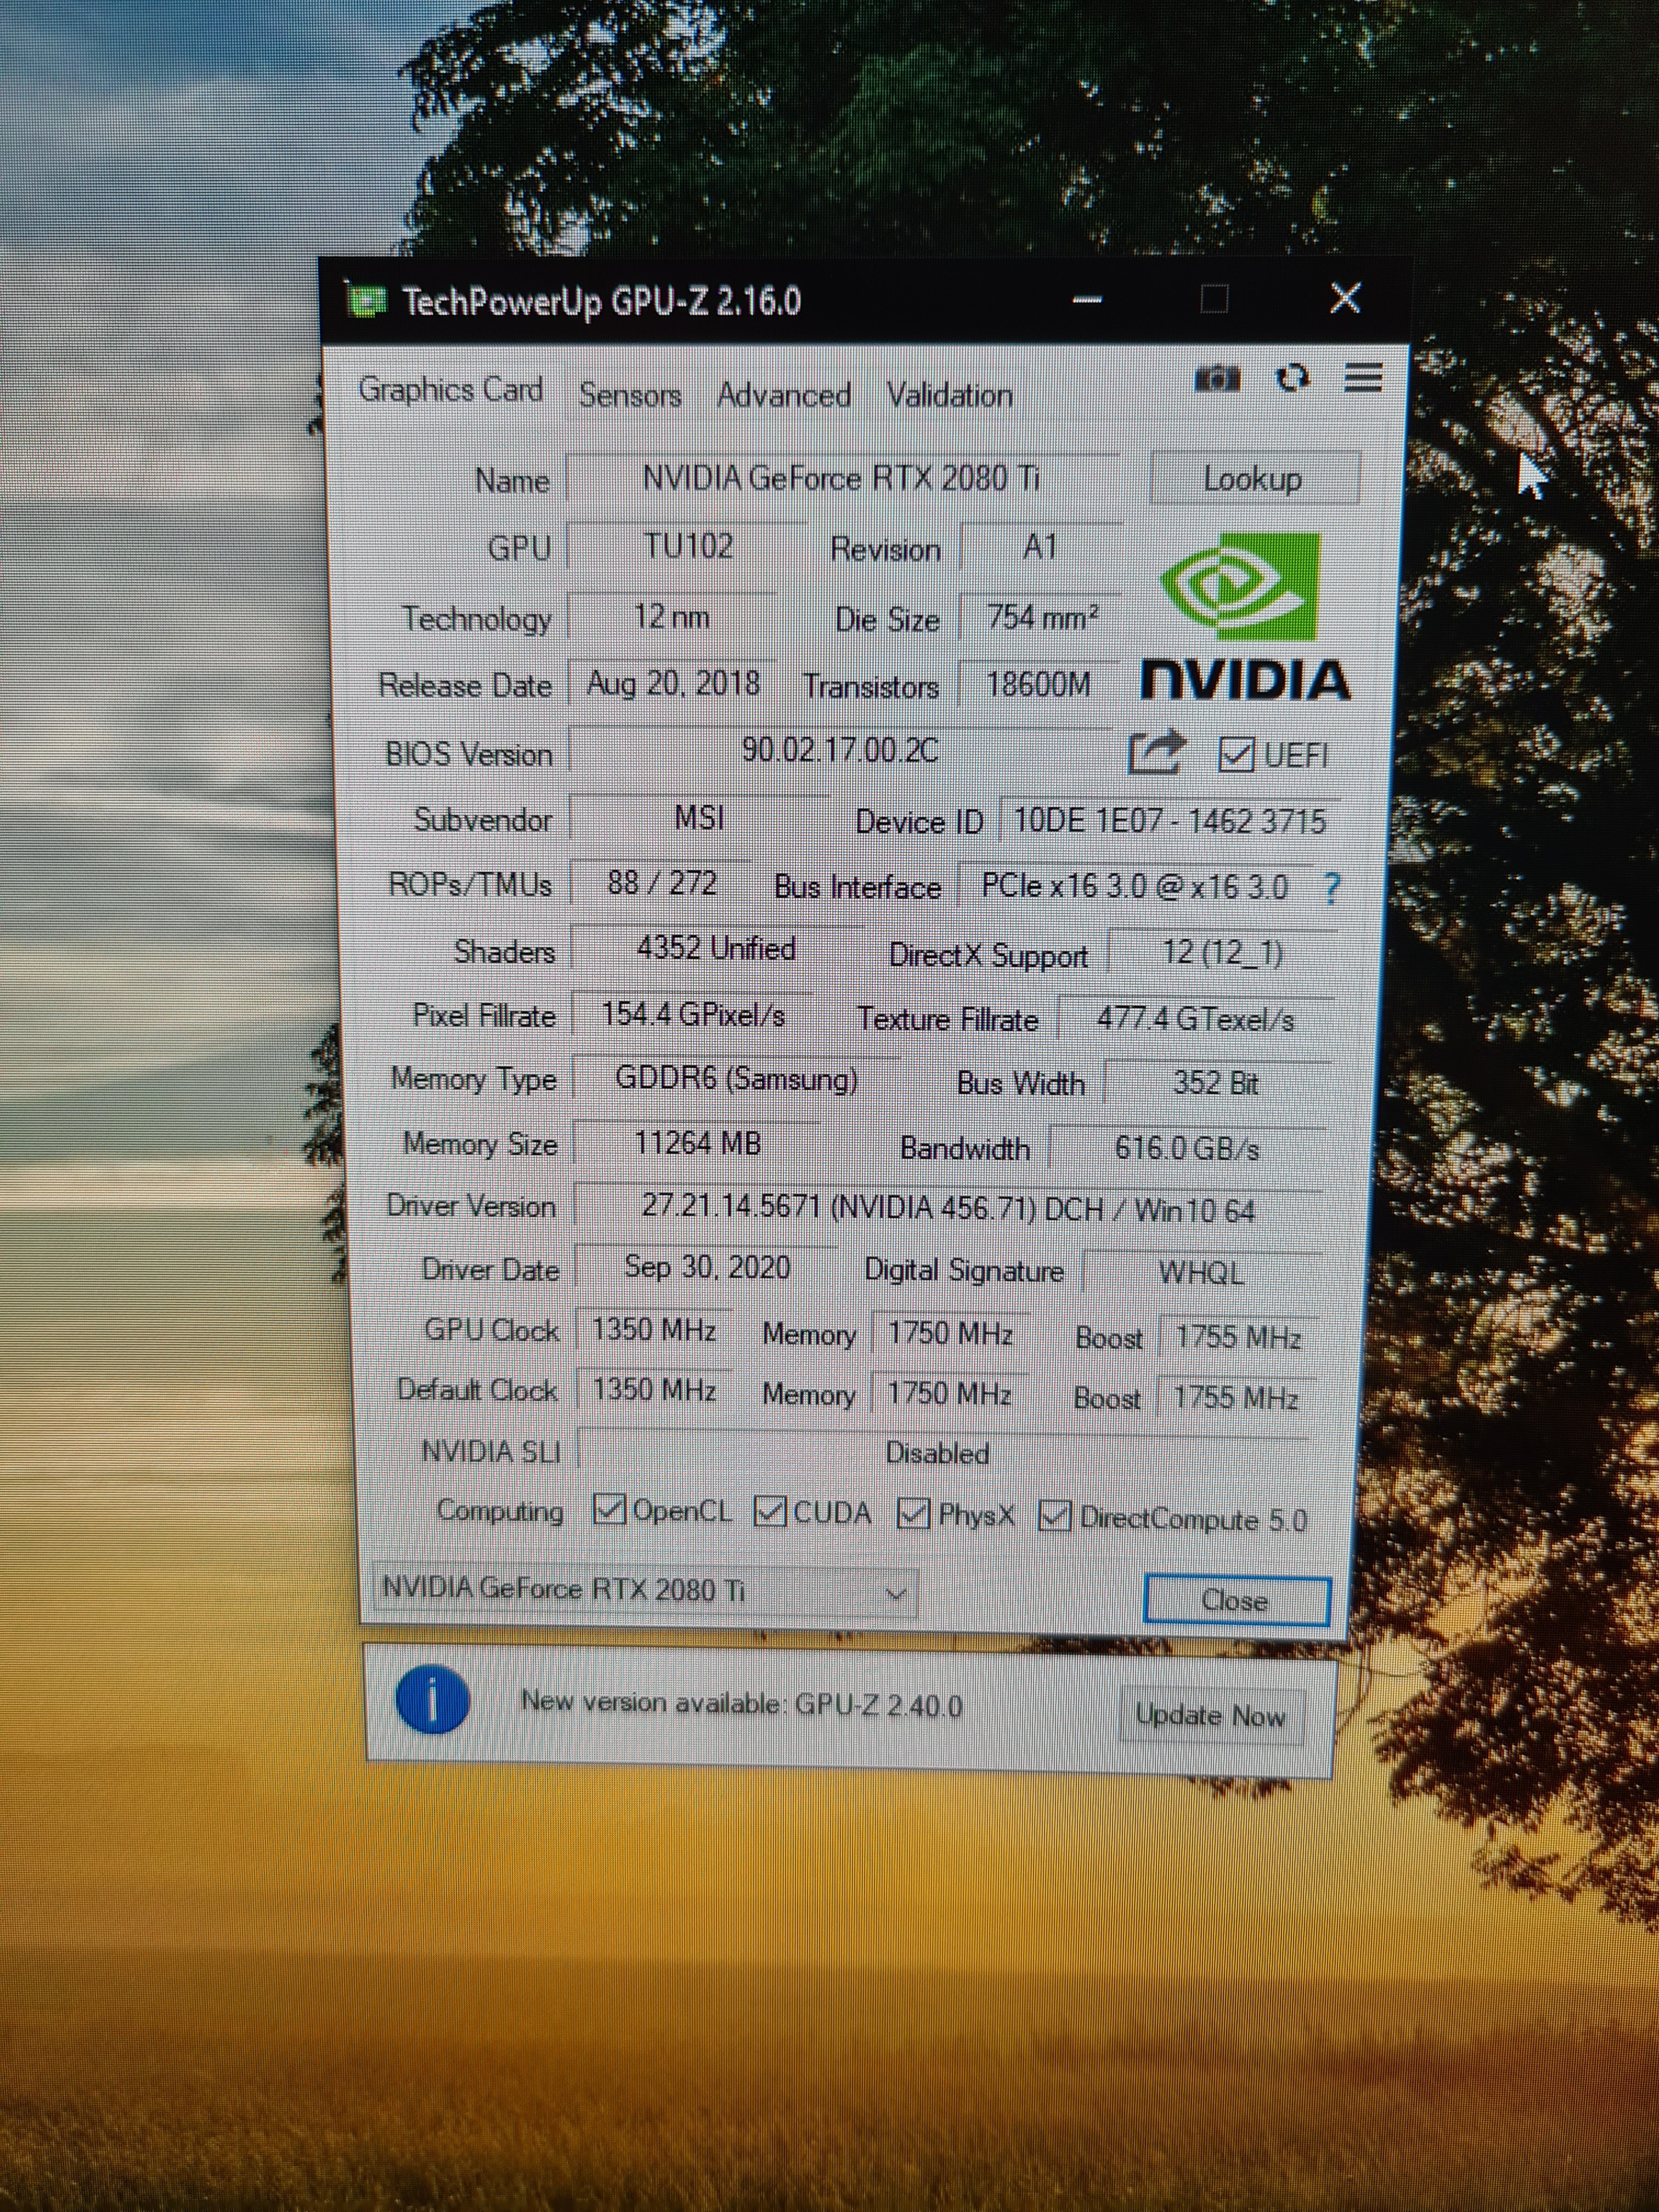Screen dimensions: 1659x2212
Task: Toggle the OpenCL checkbox
Action: [x=609, y=1509]
